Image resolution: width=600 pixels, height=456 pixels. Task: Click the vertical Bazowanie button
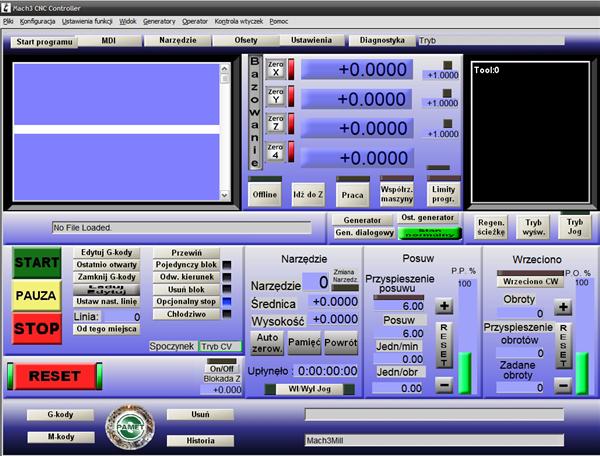tap(255, 112)
